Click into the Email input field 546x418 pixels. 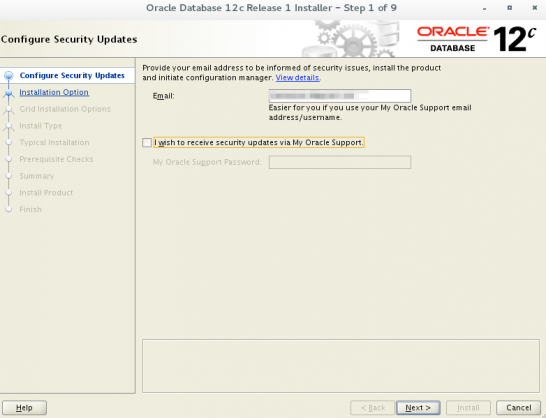pyautogui.click(x=340, y=96)
